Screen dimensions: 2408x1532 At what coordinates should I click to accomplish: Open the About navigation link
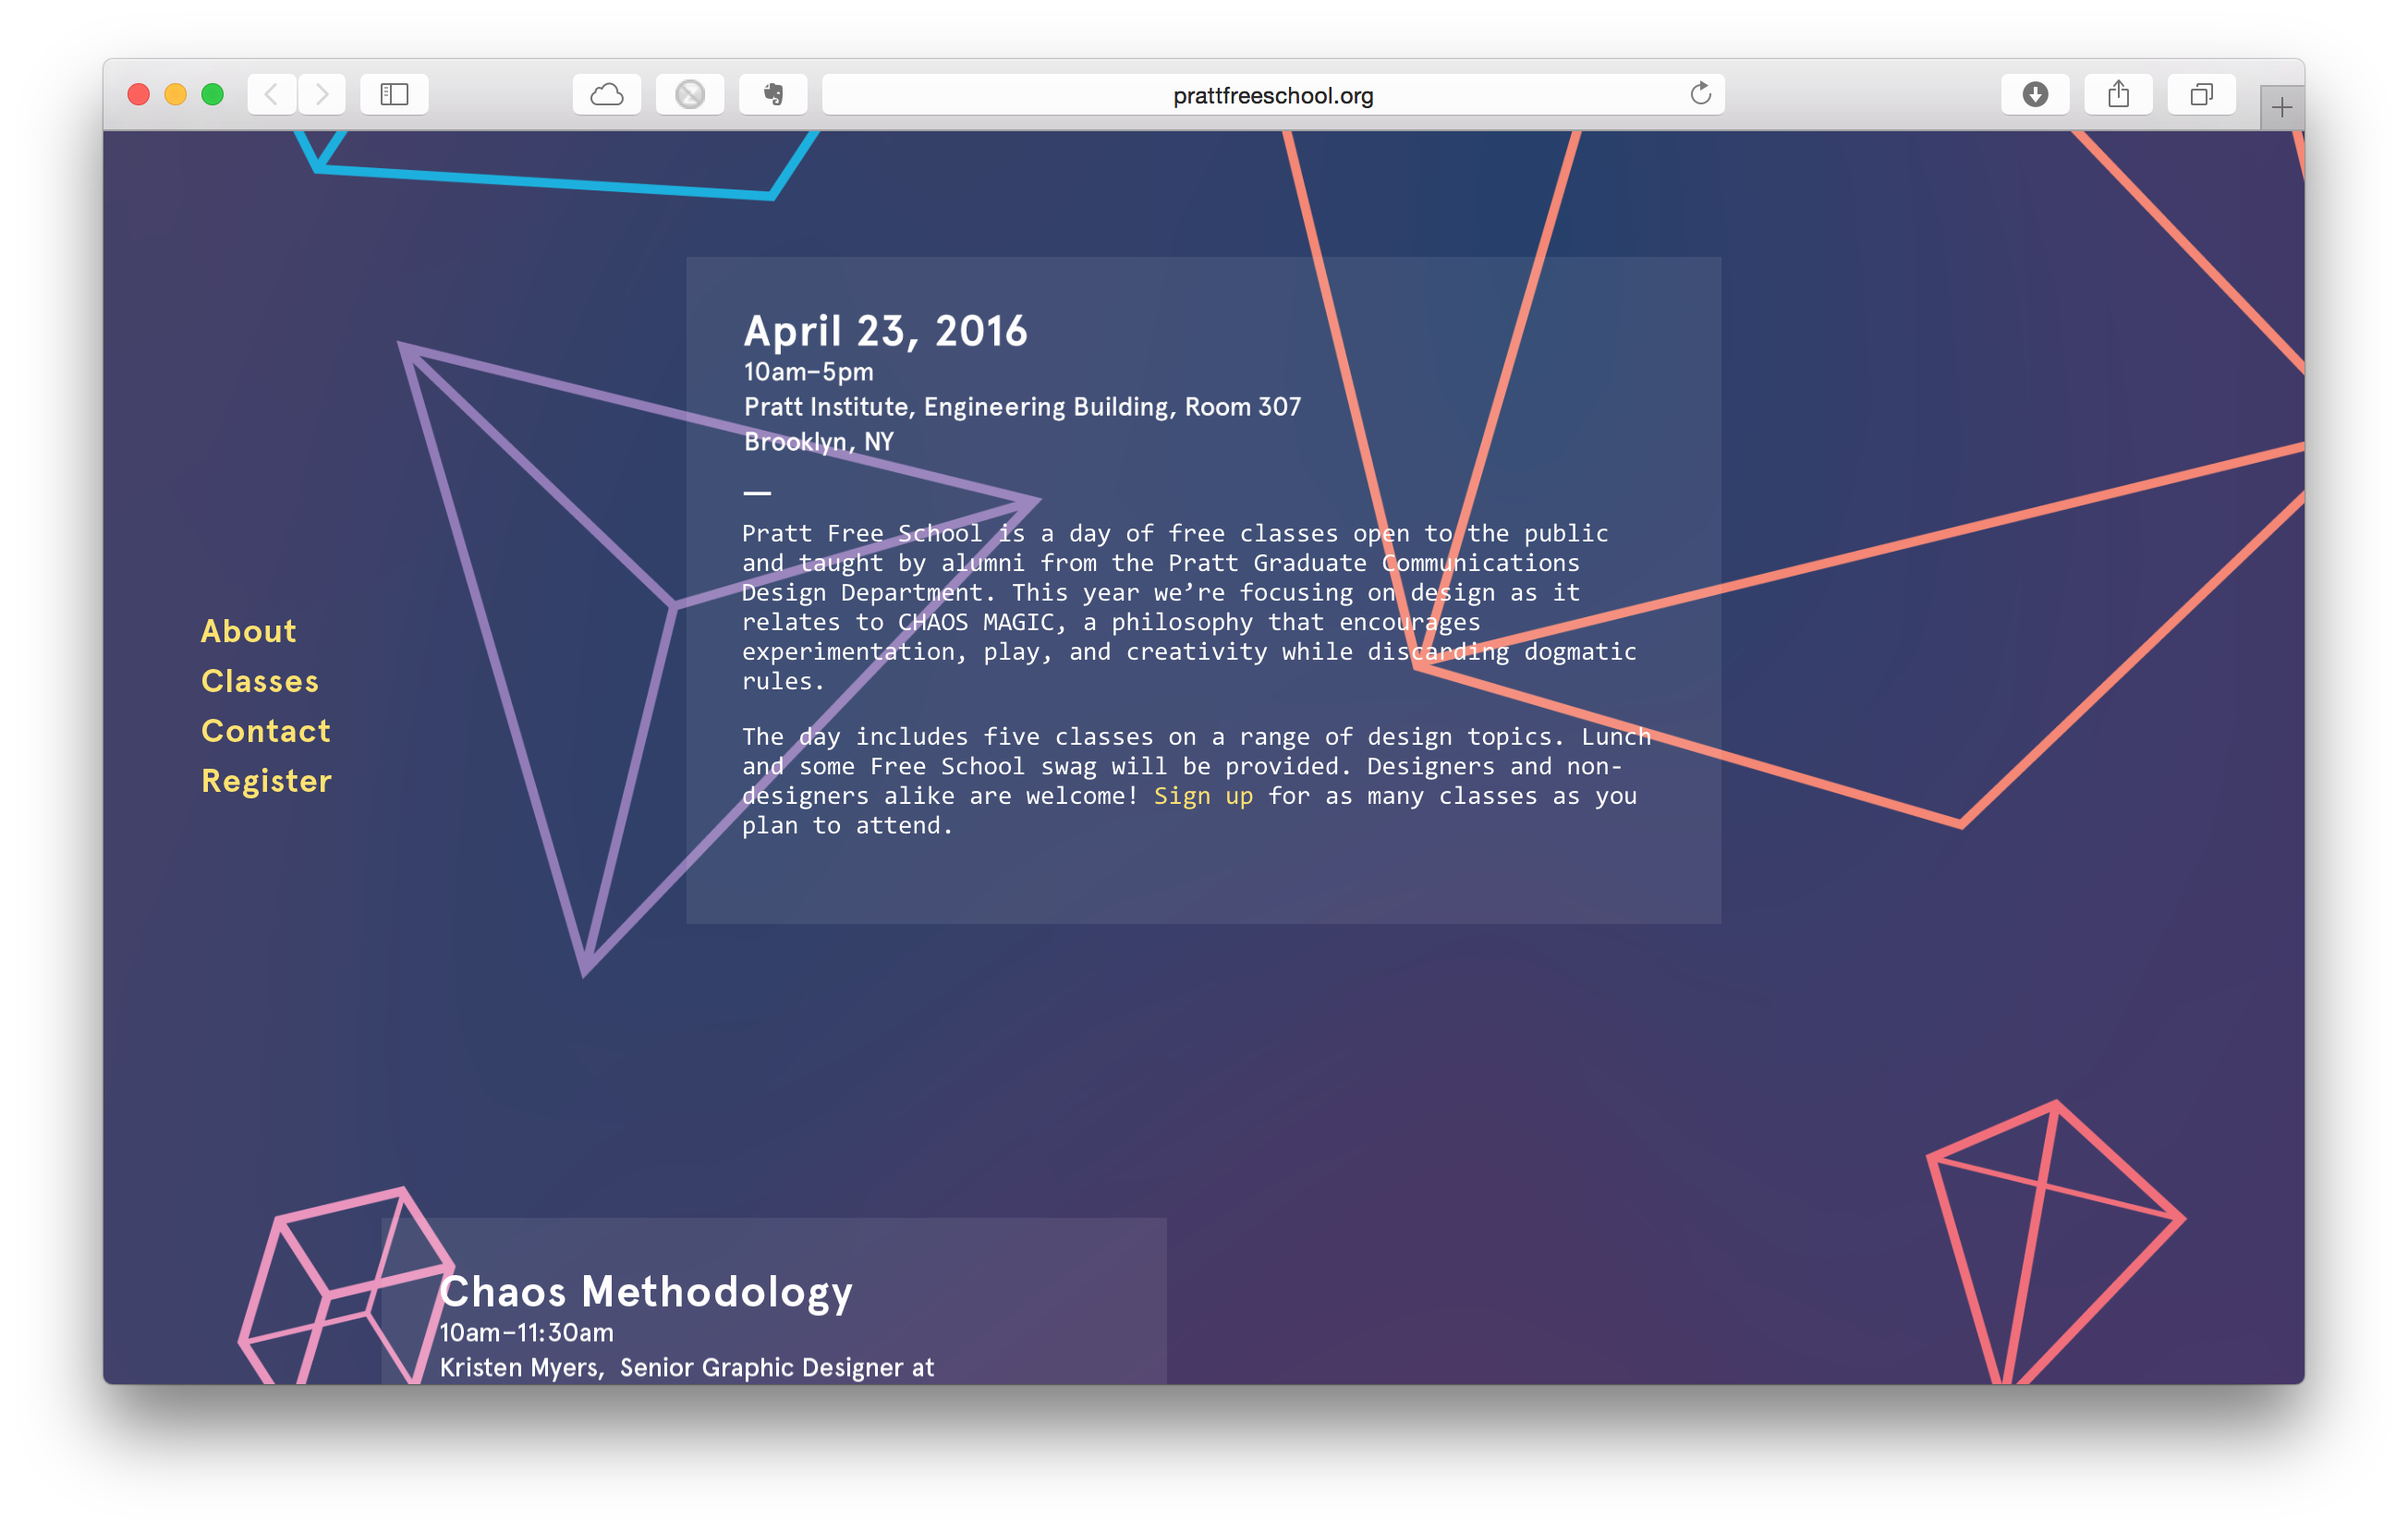[x=249, y=631]
